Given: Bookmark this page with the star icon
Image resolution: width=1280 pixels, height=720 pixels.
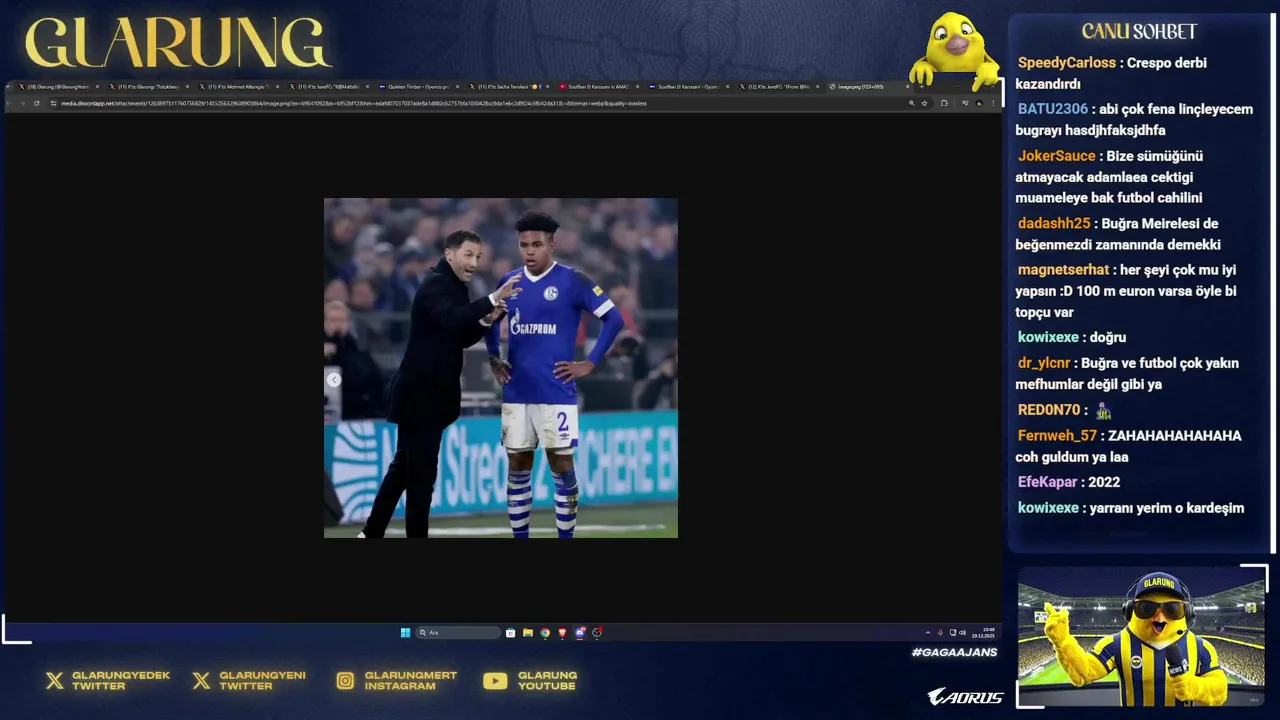Looking at the screenshot, I should [924, 103].
